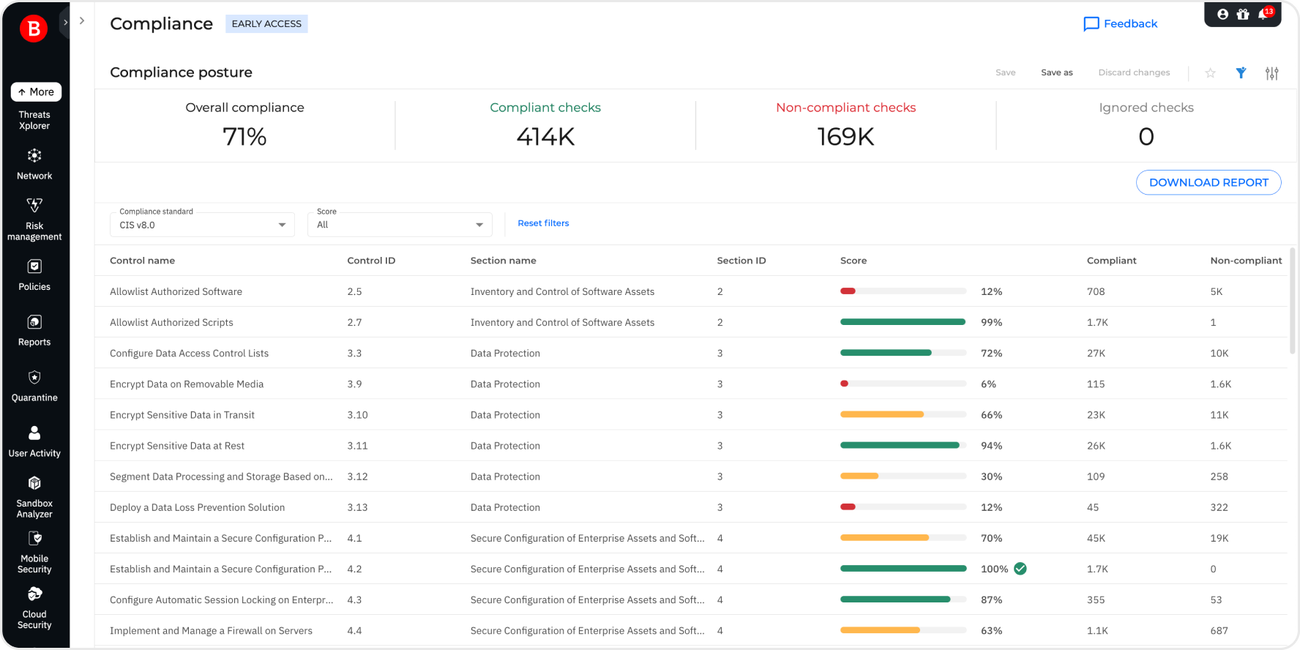1300x650 pixels.
Task: Toggle the active filter indicator
Action: 1241,72
